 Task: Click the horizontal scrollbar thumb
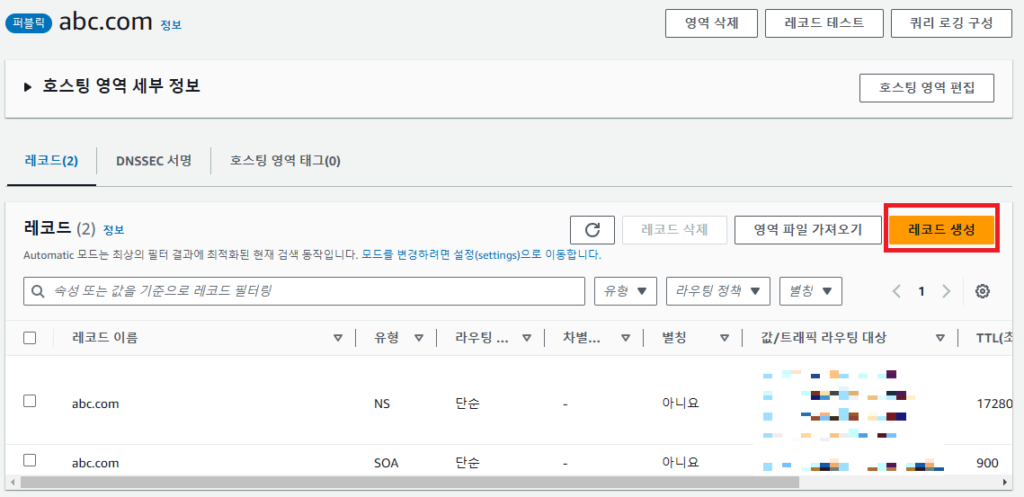click(x=409, y=482)
